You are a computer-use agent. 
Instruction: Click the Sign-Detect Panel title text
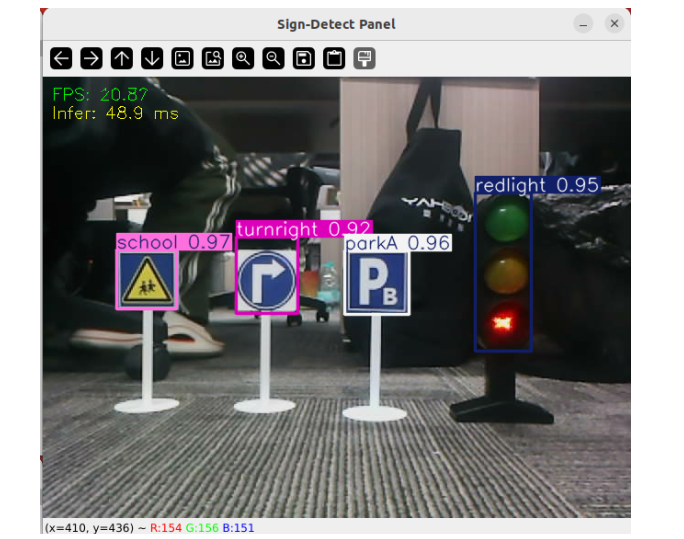pos(336,24)
